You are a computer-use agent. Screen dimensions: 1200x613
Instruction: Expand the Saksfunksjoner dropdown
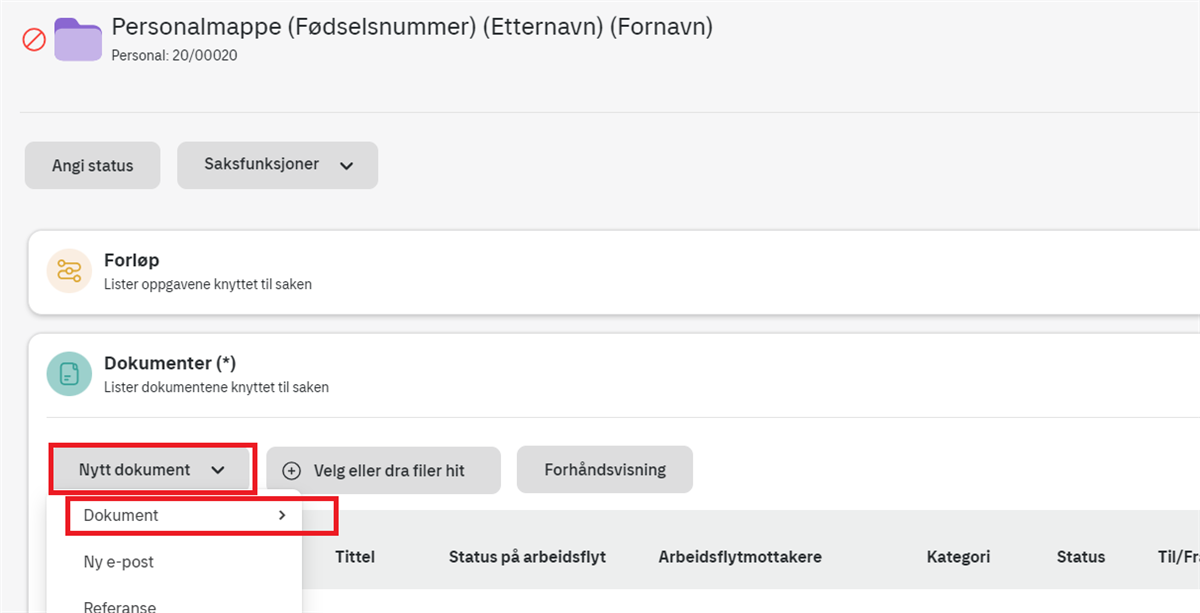278,165
